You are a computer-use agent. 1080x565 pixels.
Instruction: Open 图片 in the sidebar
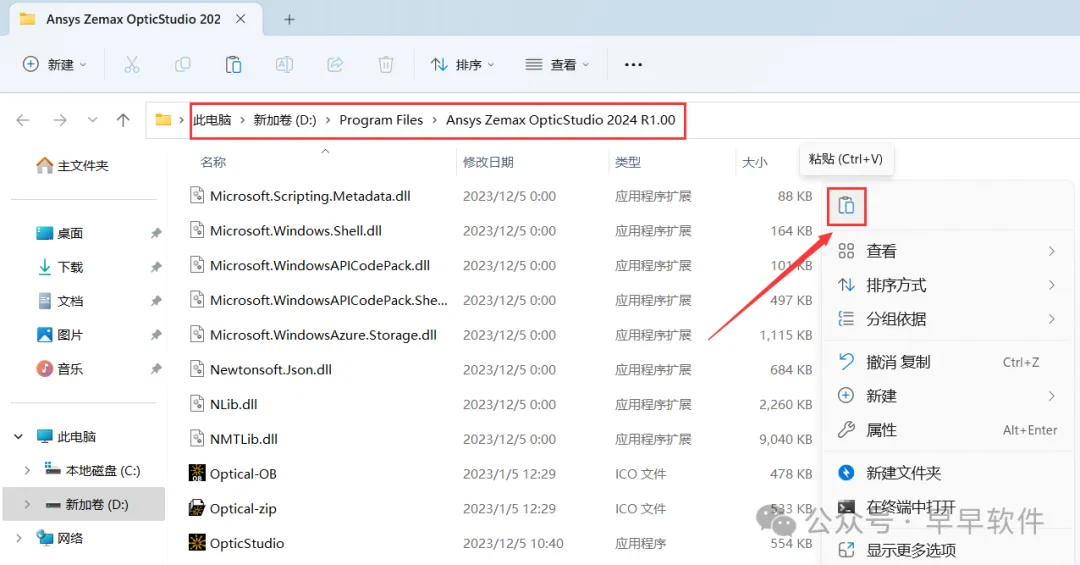59,335
